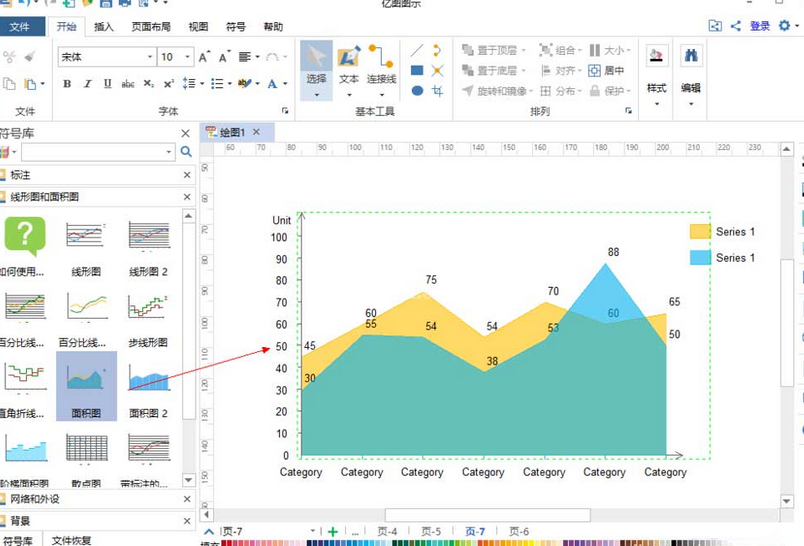Close the 背景 library section
The width and height of the screenshot is (804, 546).
[187, 521]
